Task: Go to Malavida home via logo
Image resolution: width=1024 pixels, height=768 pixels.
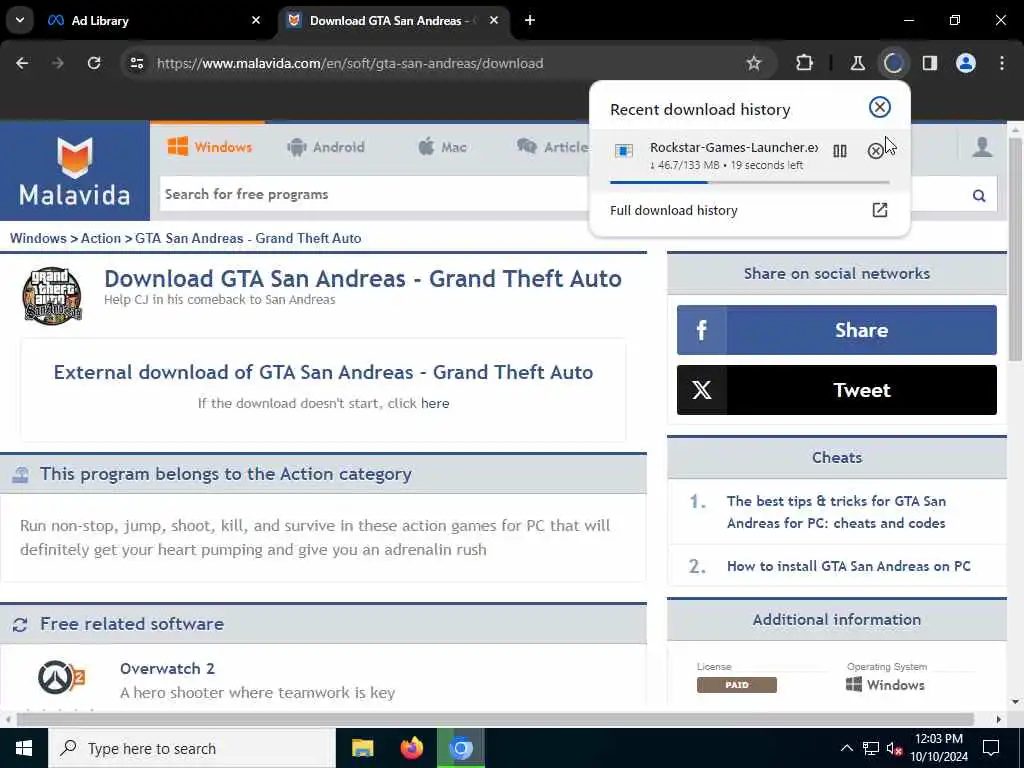Action: pos(74,171)
